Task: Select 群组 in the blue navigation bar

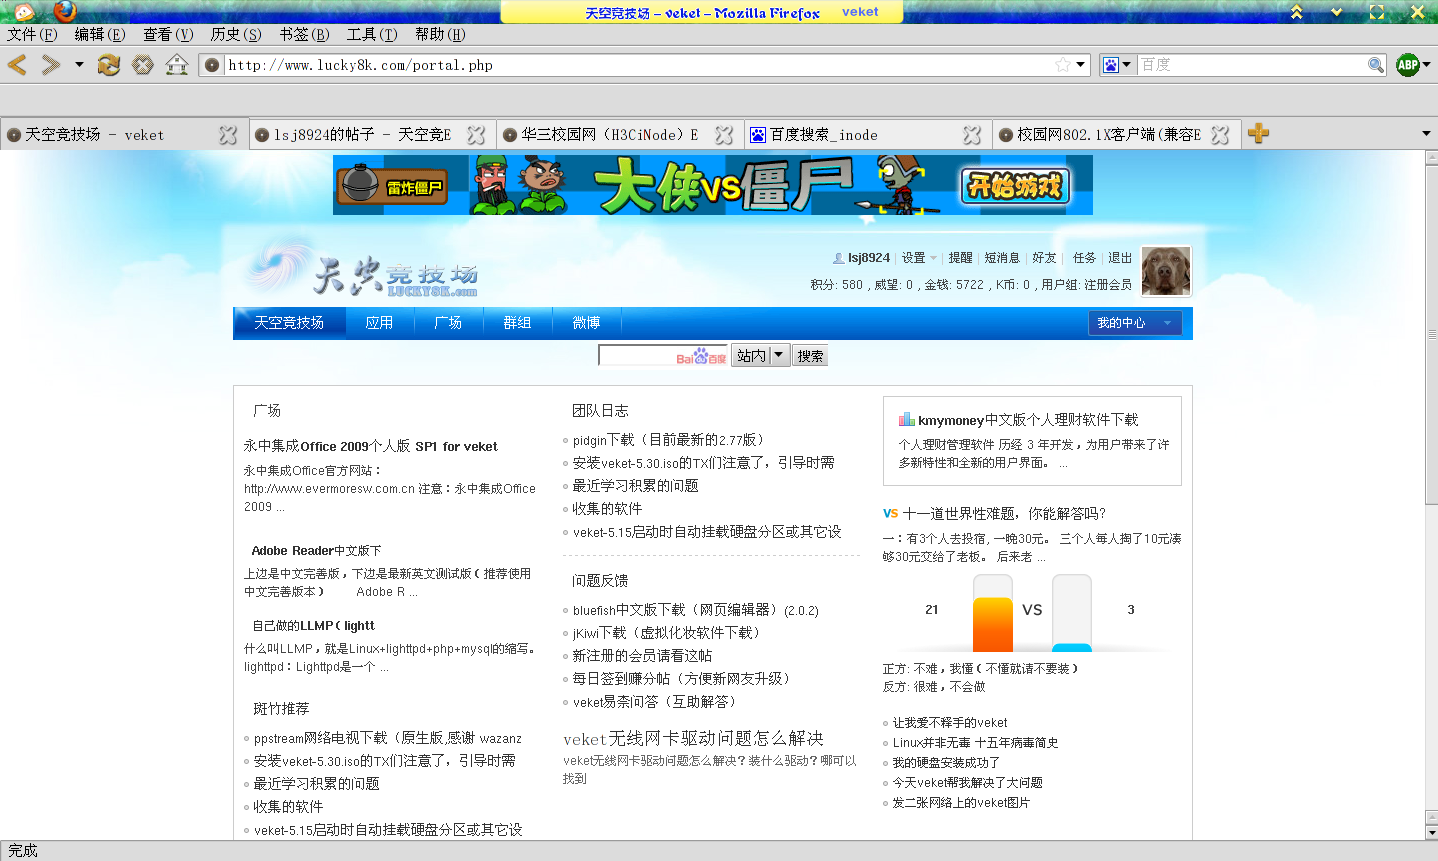Action: pyautogui.click(x=517, y=323)
